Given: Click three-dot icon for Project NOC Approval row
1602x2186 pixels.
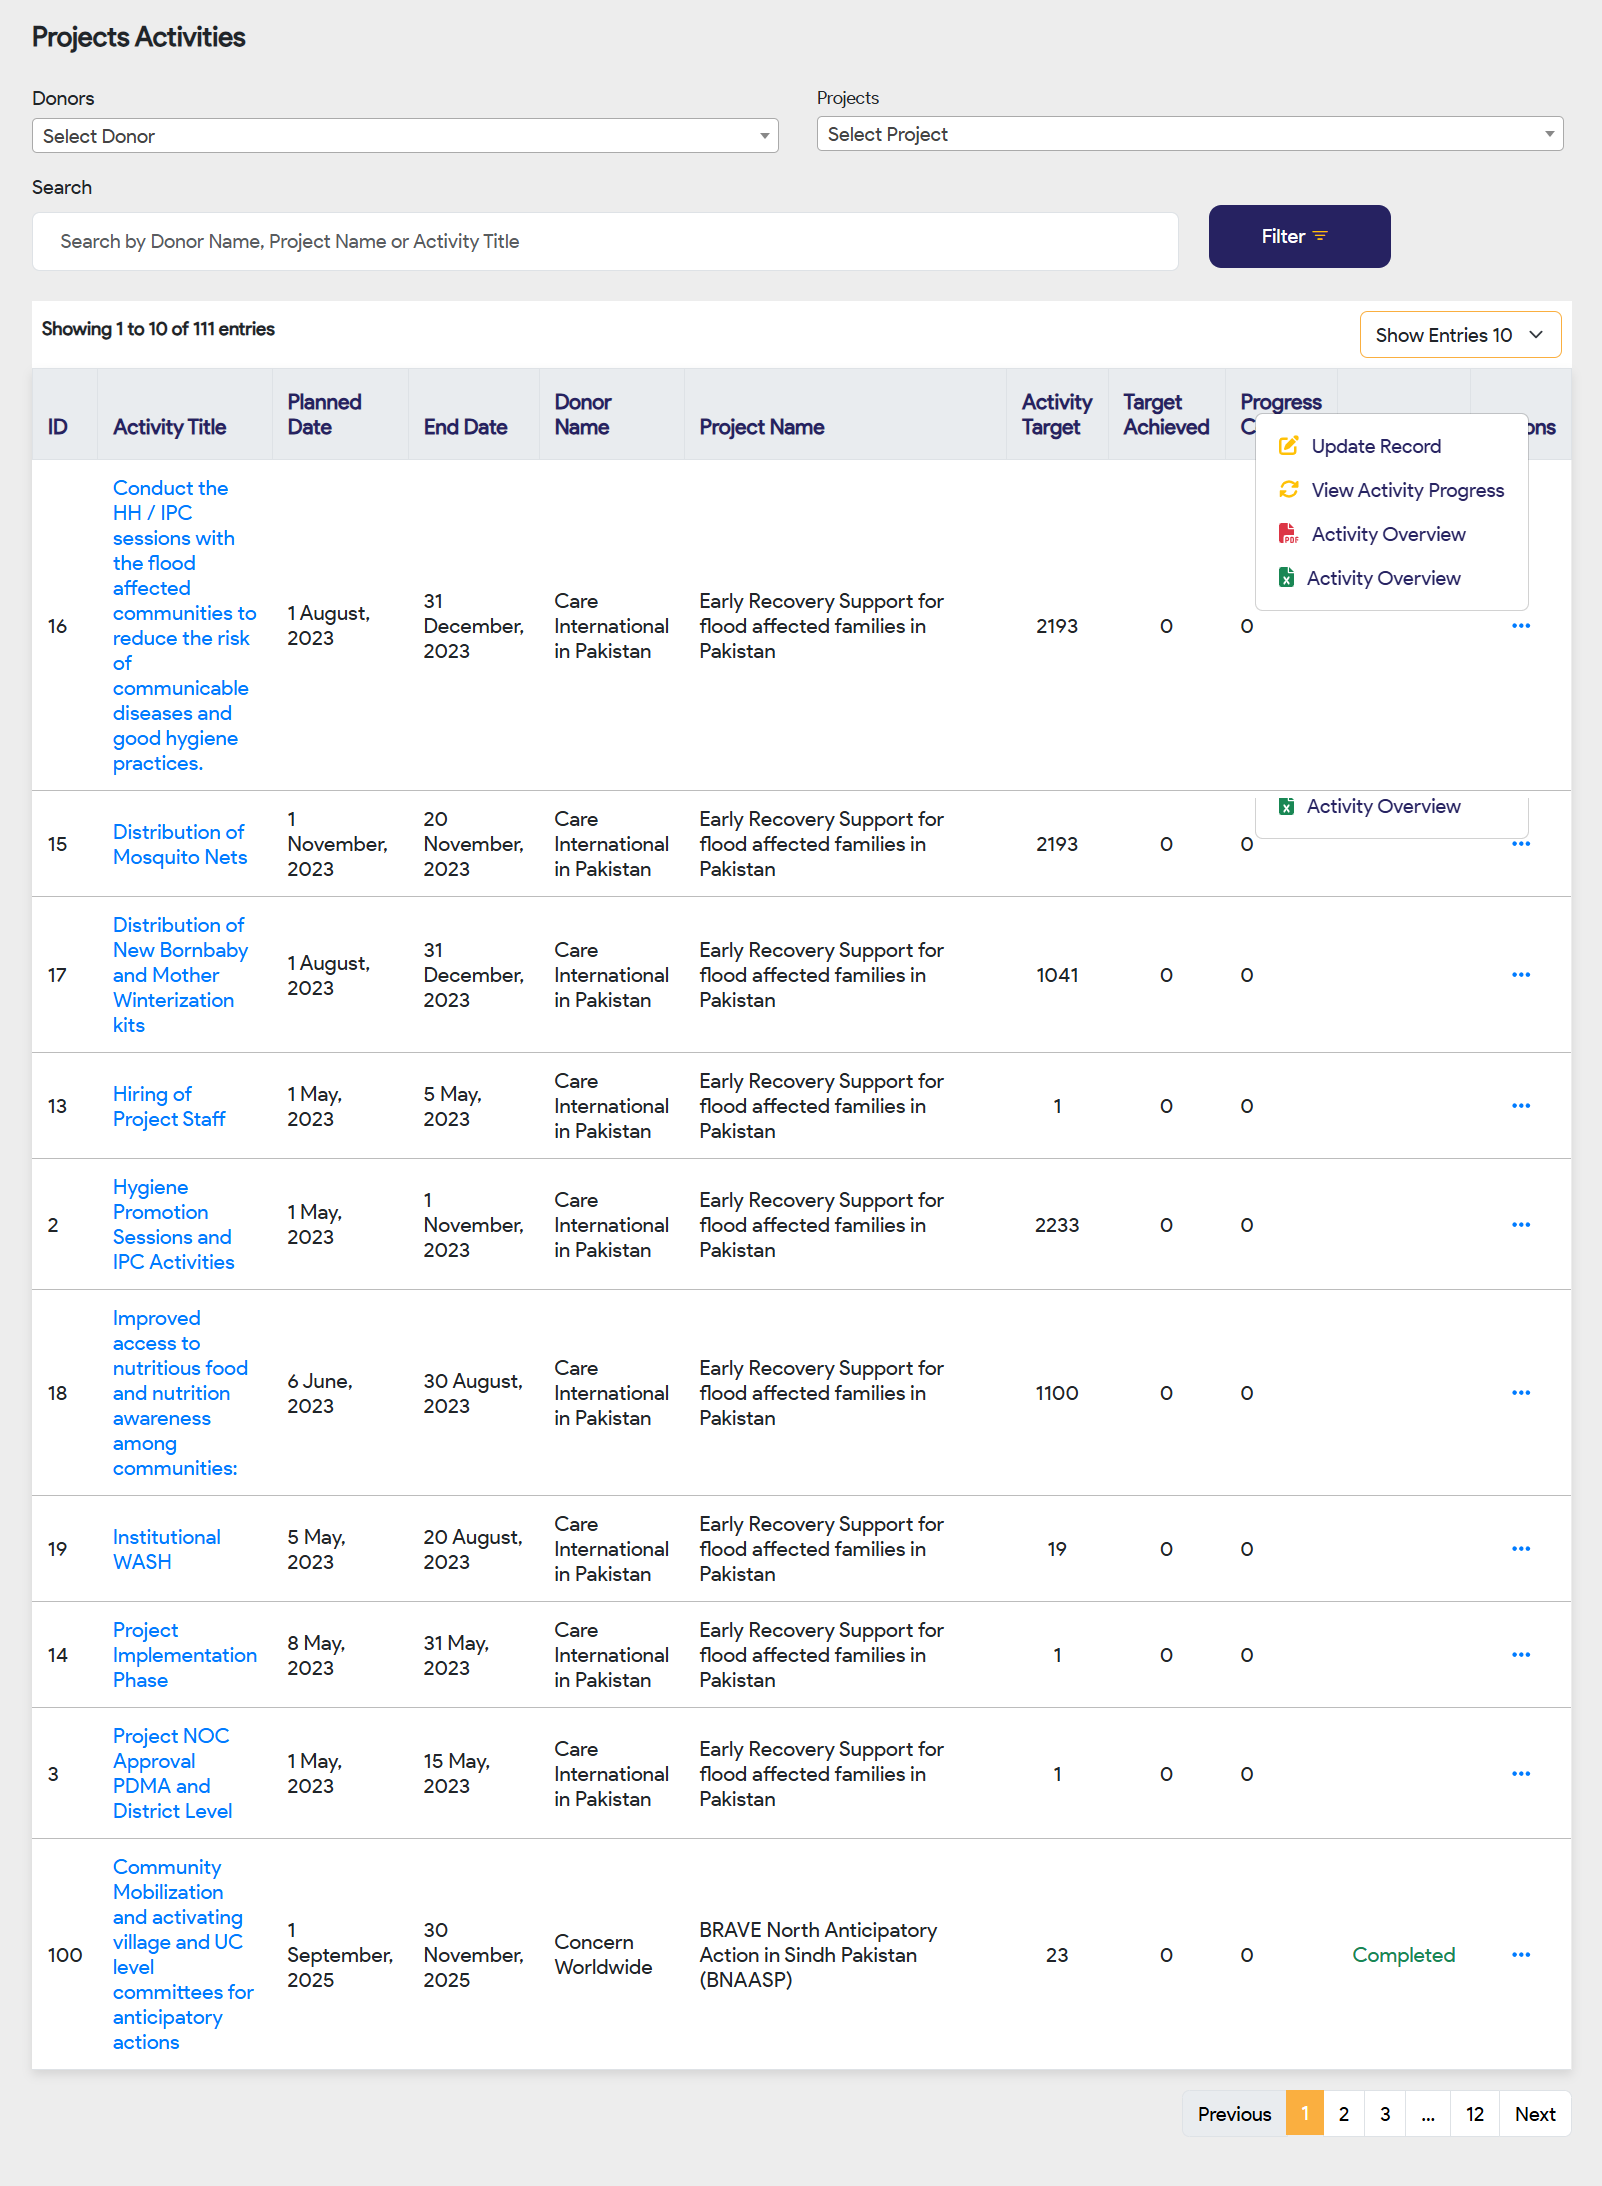Looking at the screenshot, I should 1520,1774.
